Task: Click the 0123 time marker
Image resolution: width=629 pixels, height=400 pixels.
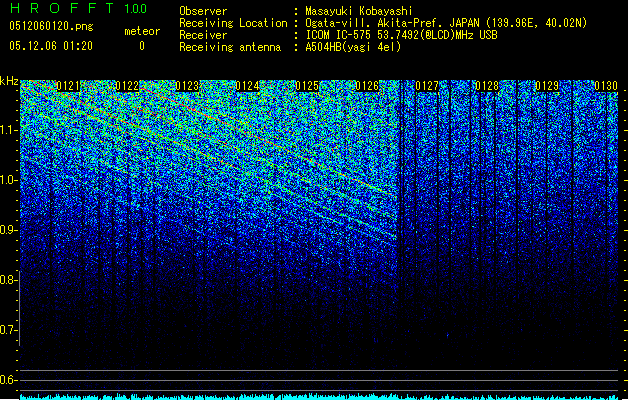Action: [x=187, y=86]
